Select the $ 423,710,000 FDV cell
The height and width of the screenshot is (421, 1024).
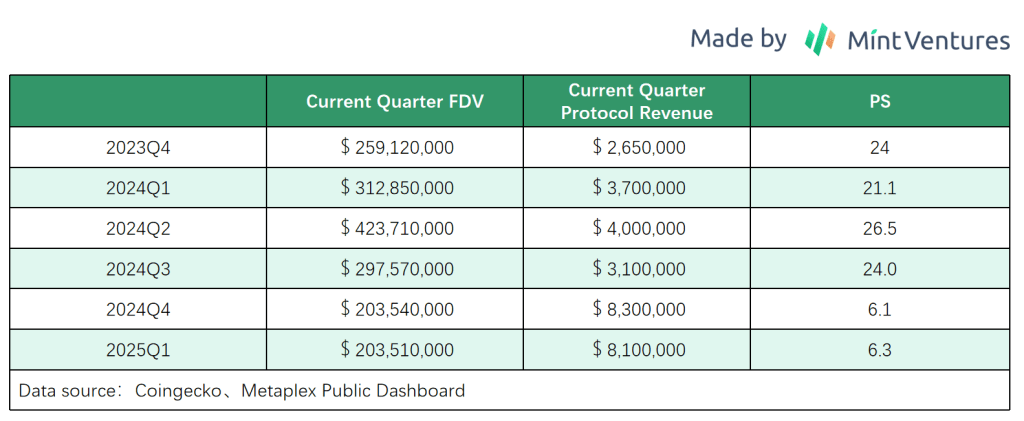point(397,229)
